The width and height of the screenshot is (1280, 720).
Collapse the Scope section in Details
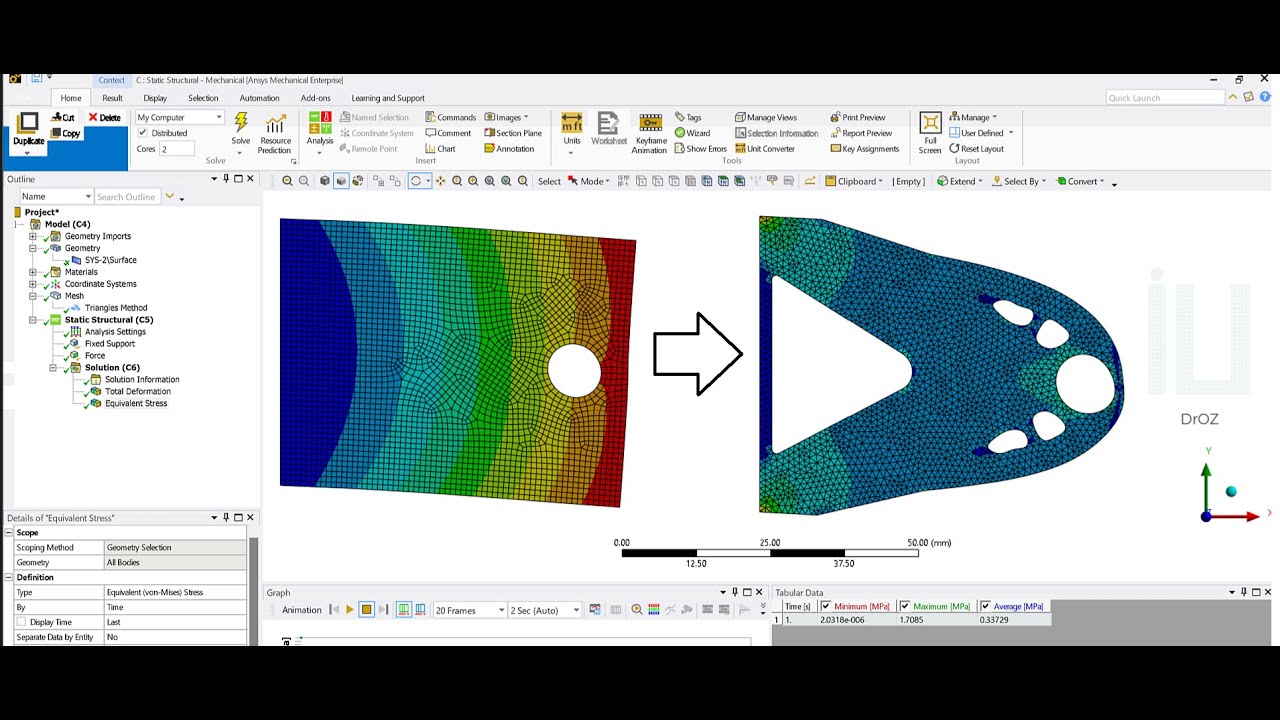(8, 533)
